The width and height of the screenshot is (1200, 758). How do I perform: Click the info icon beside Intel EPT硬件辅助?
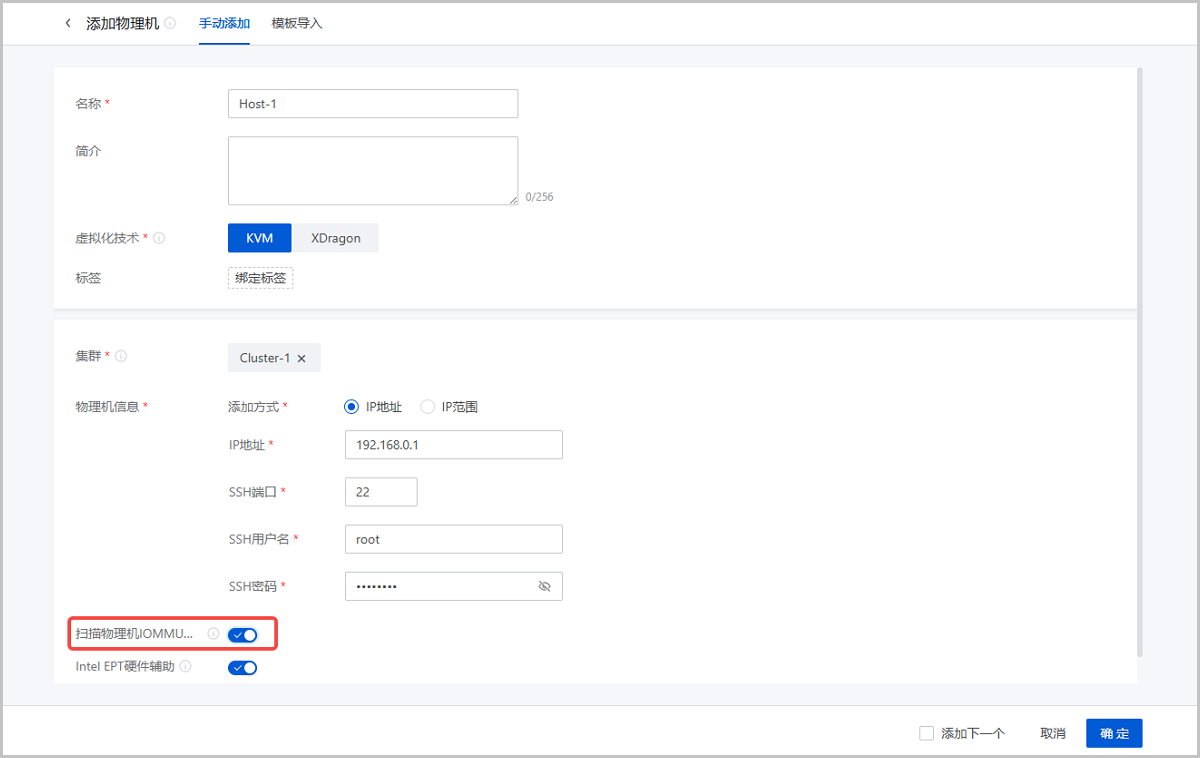pos(185,667)
